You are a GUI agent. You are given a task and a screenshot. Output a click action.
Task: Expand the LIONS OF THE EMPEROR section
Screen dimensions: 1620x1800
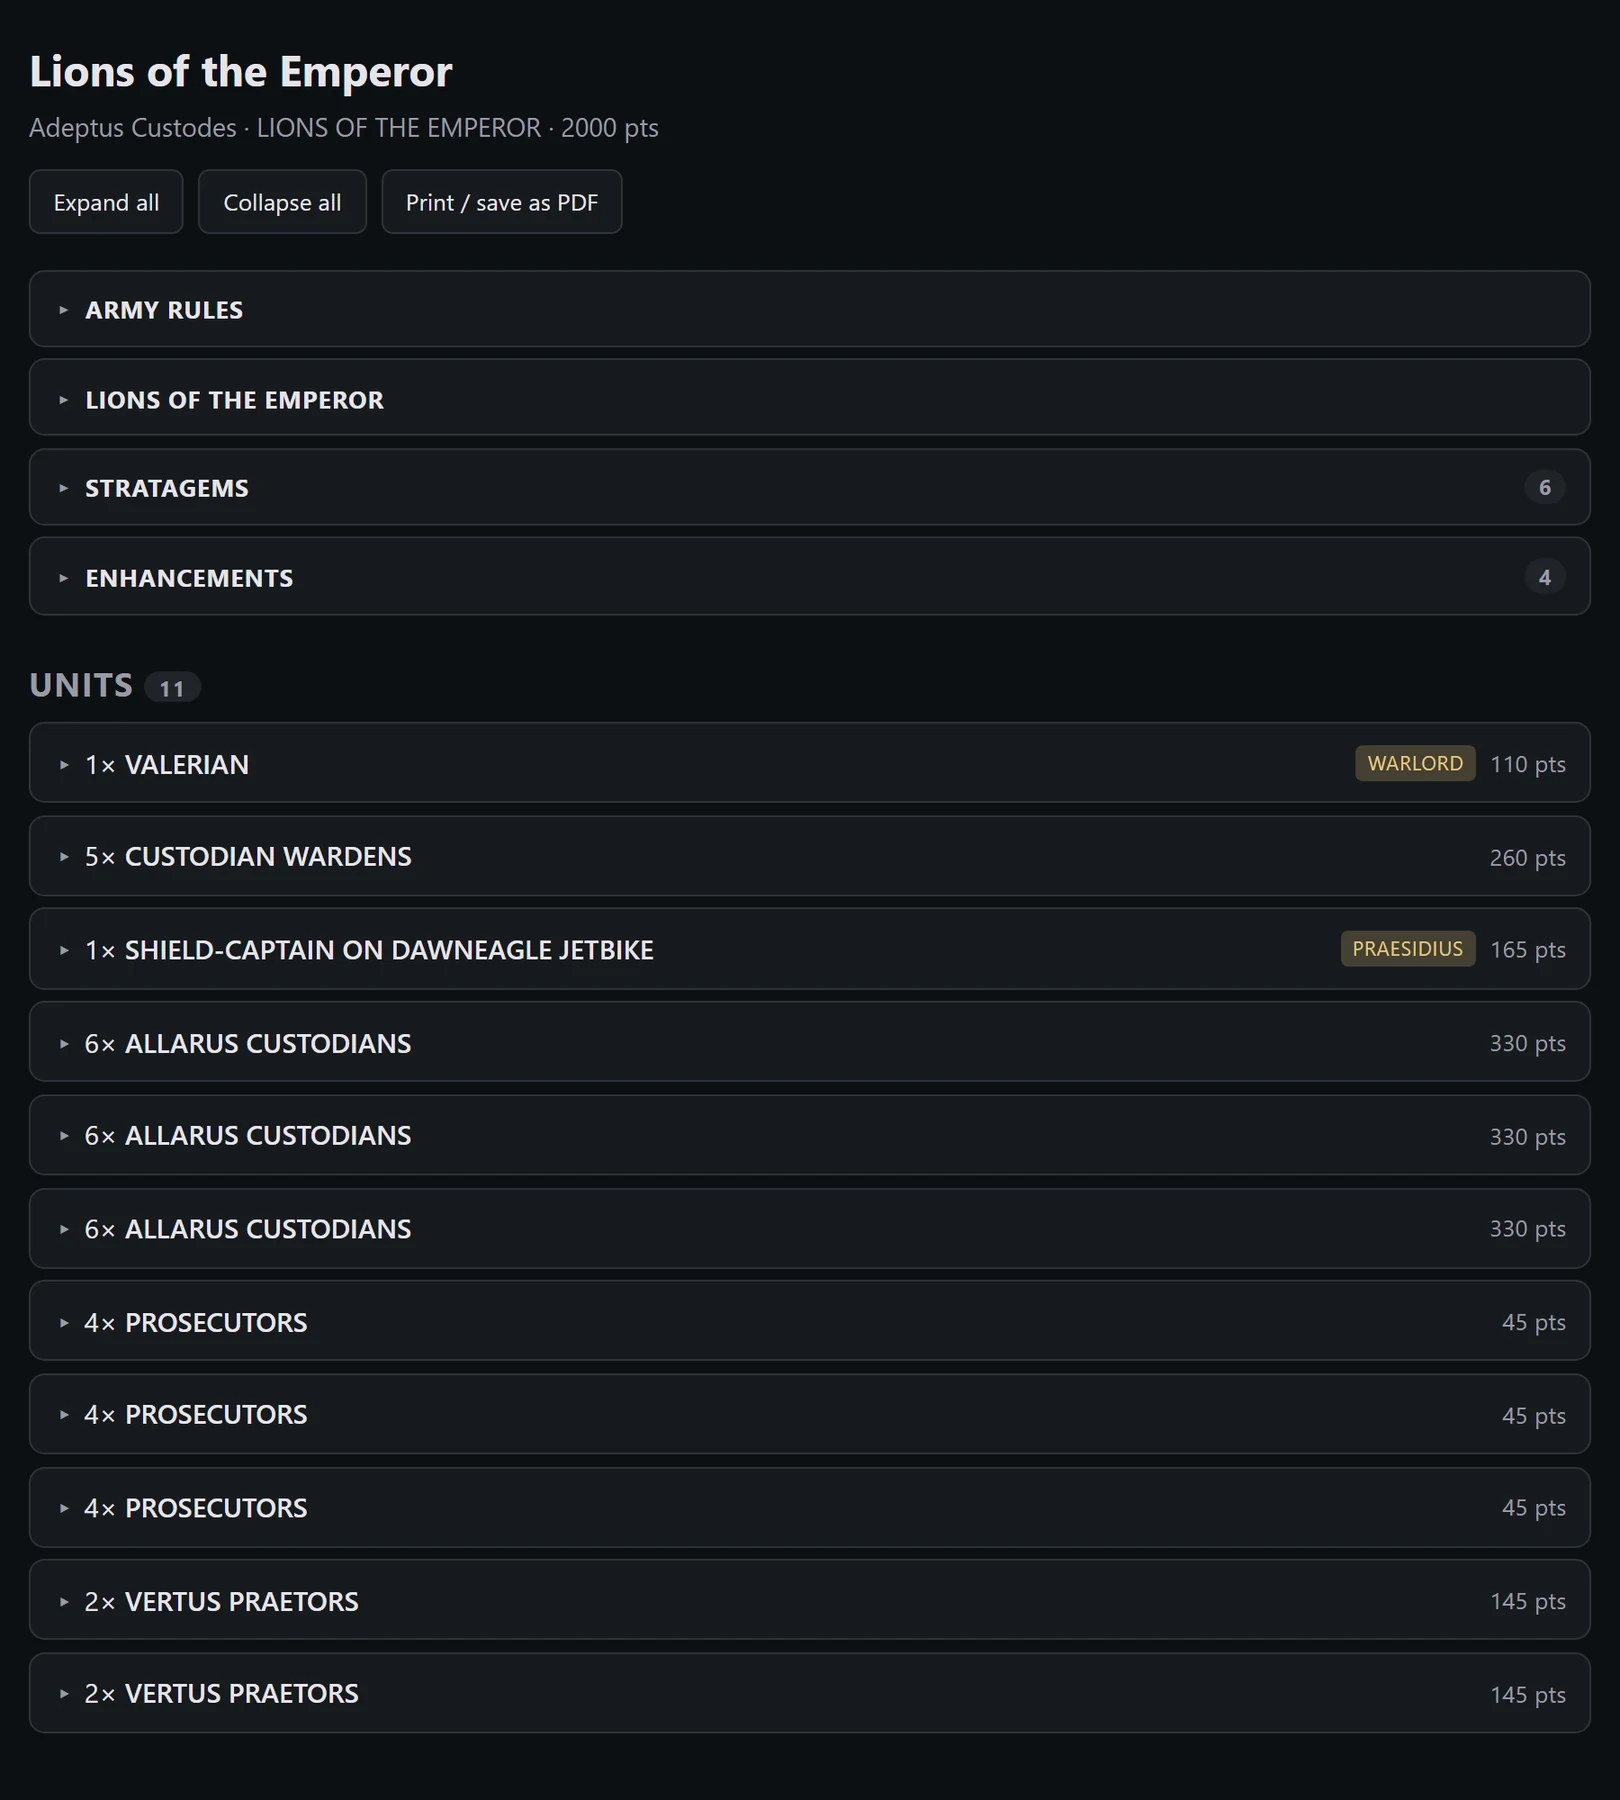[x=810, y=398]
